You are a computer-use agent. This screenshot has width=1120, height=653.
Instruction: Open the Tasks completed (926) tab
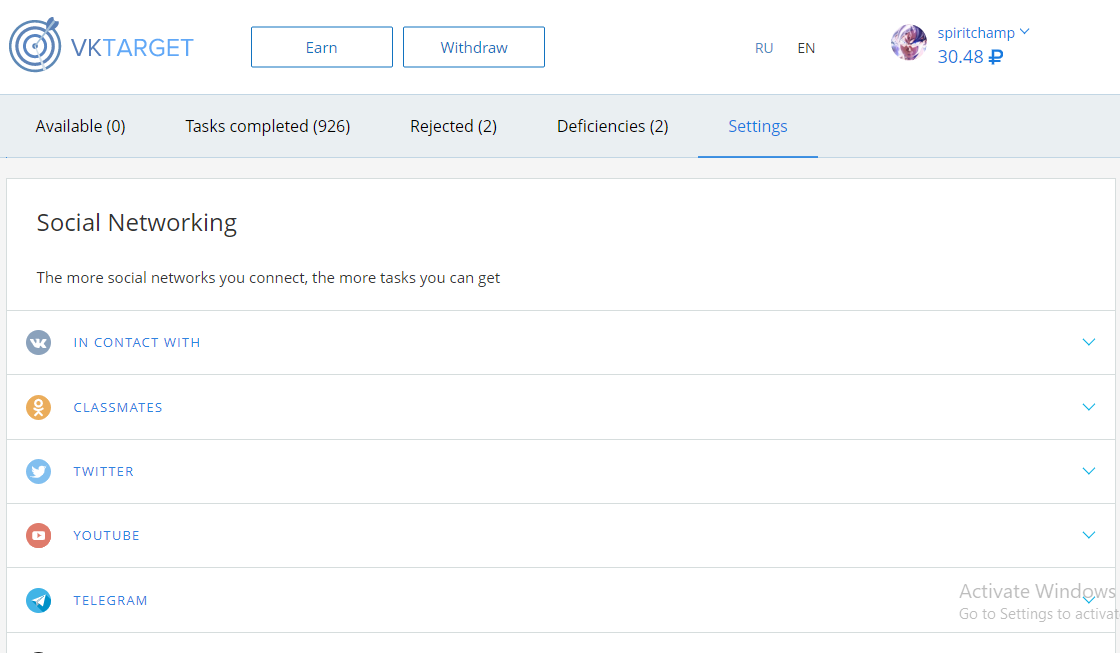coord(268,126)
